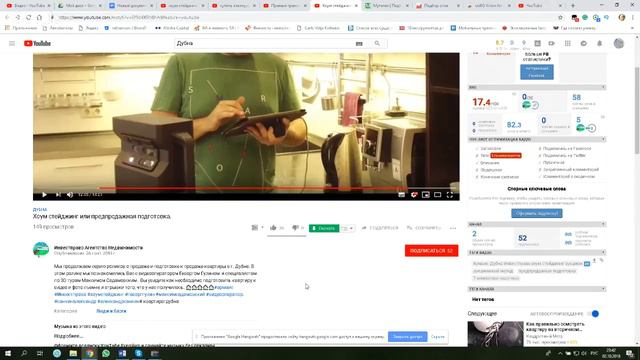640x360 pixels.
Task: Play the video with the play button
Action: (x=44, y=195)
